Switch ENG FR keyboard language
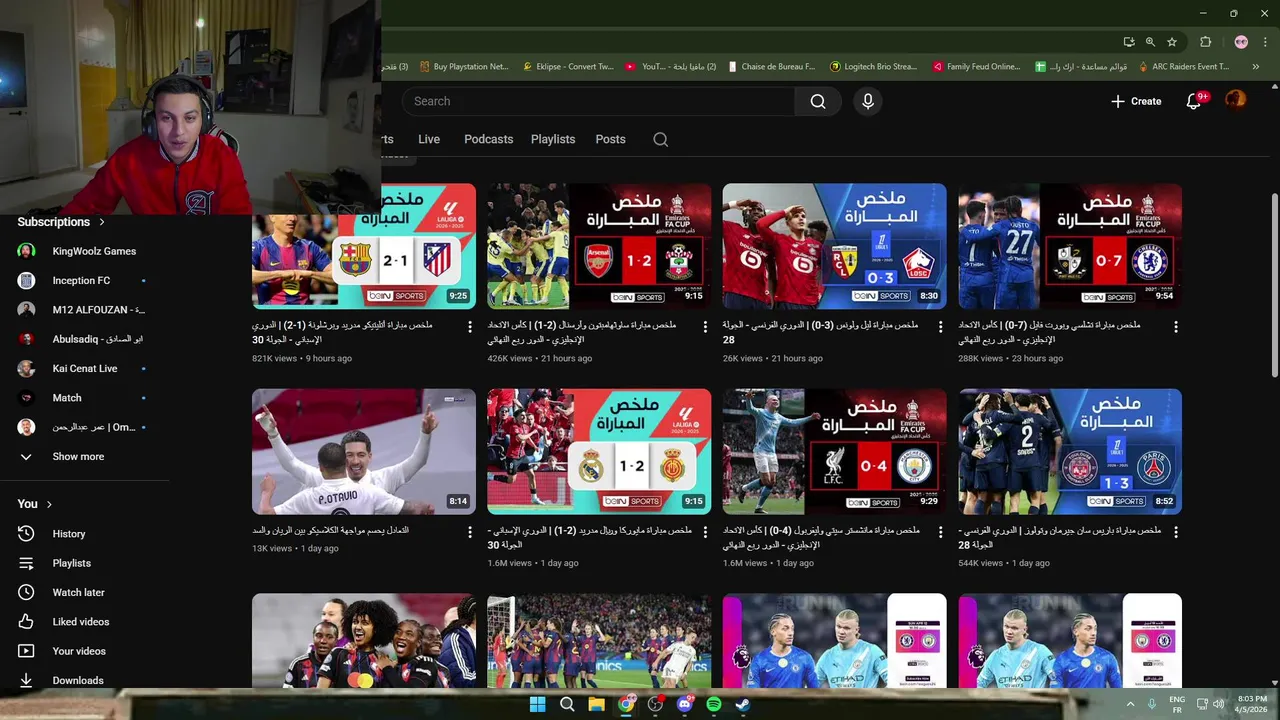1280x720 pixels. [x=1177, y=704]
